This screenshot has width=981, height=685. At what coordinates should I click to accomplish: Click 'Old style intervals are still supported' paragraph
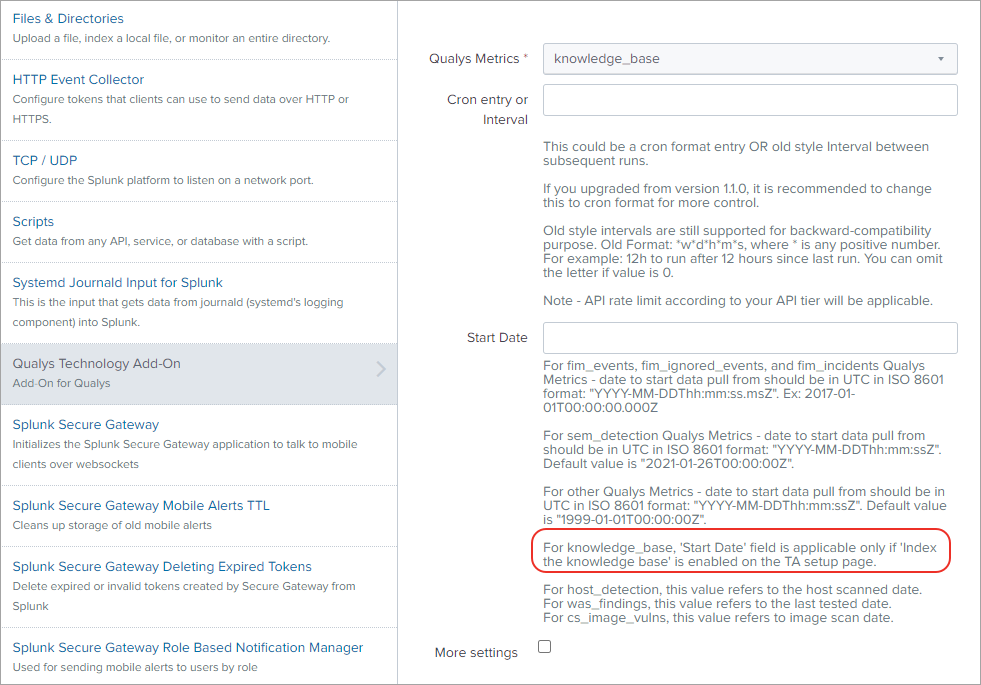pos(743,252)
